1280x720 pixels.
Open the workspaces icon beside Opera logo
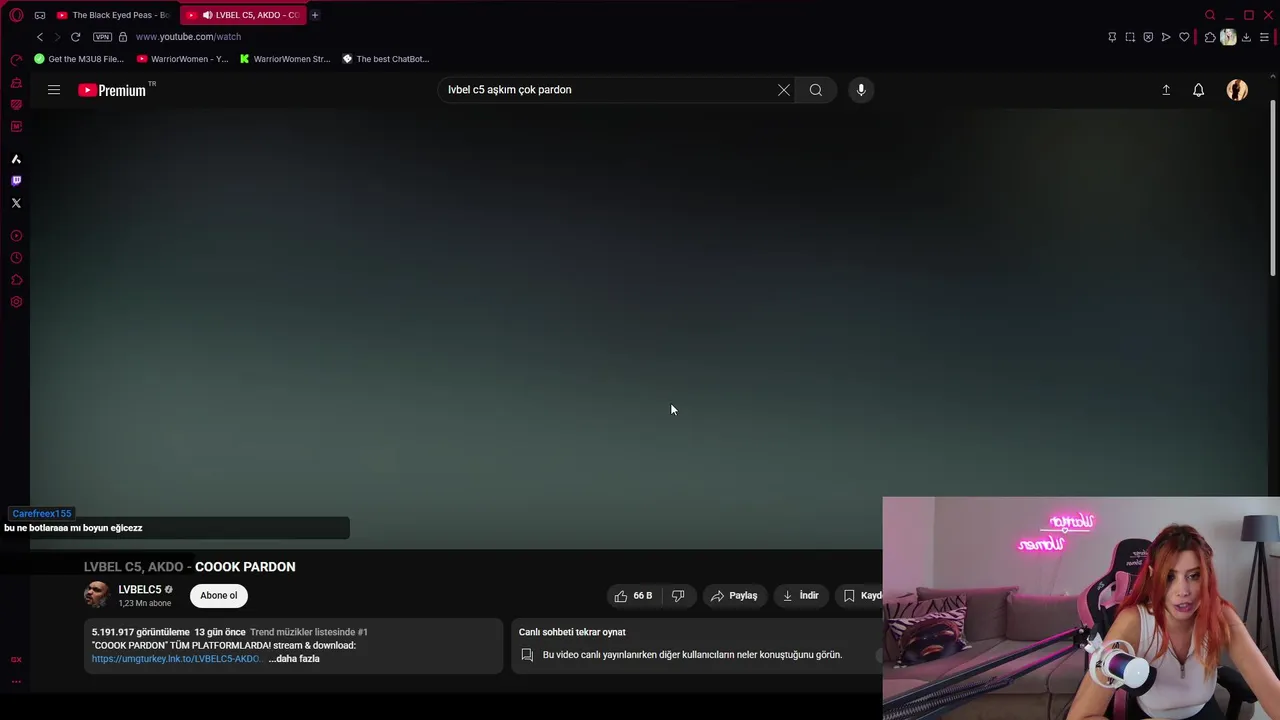click(40, 15)
